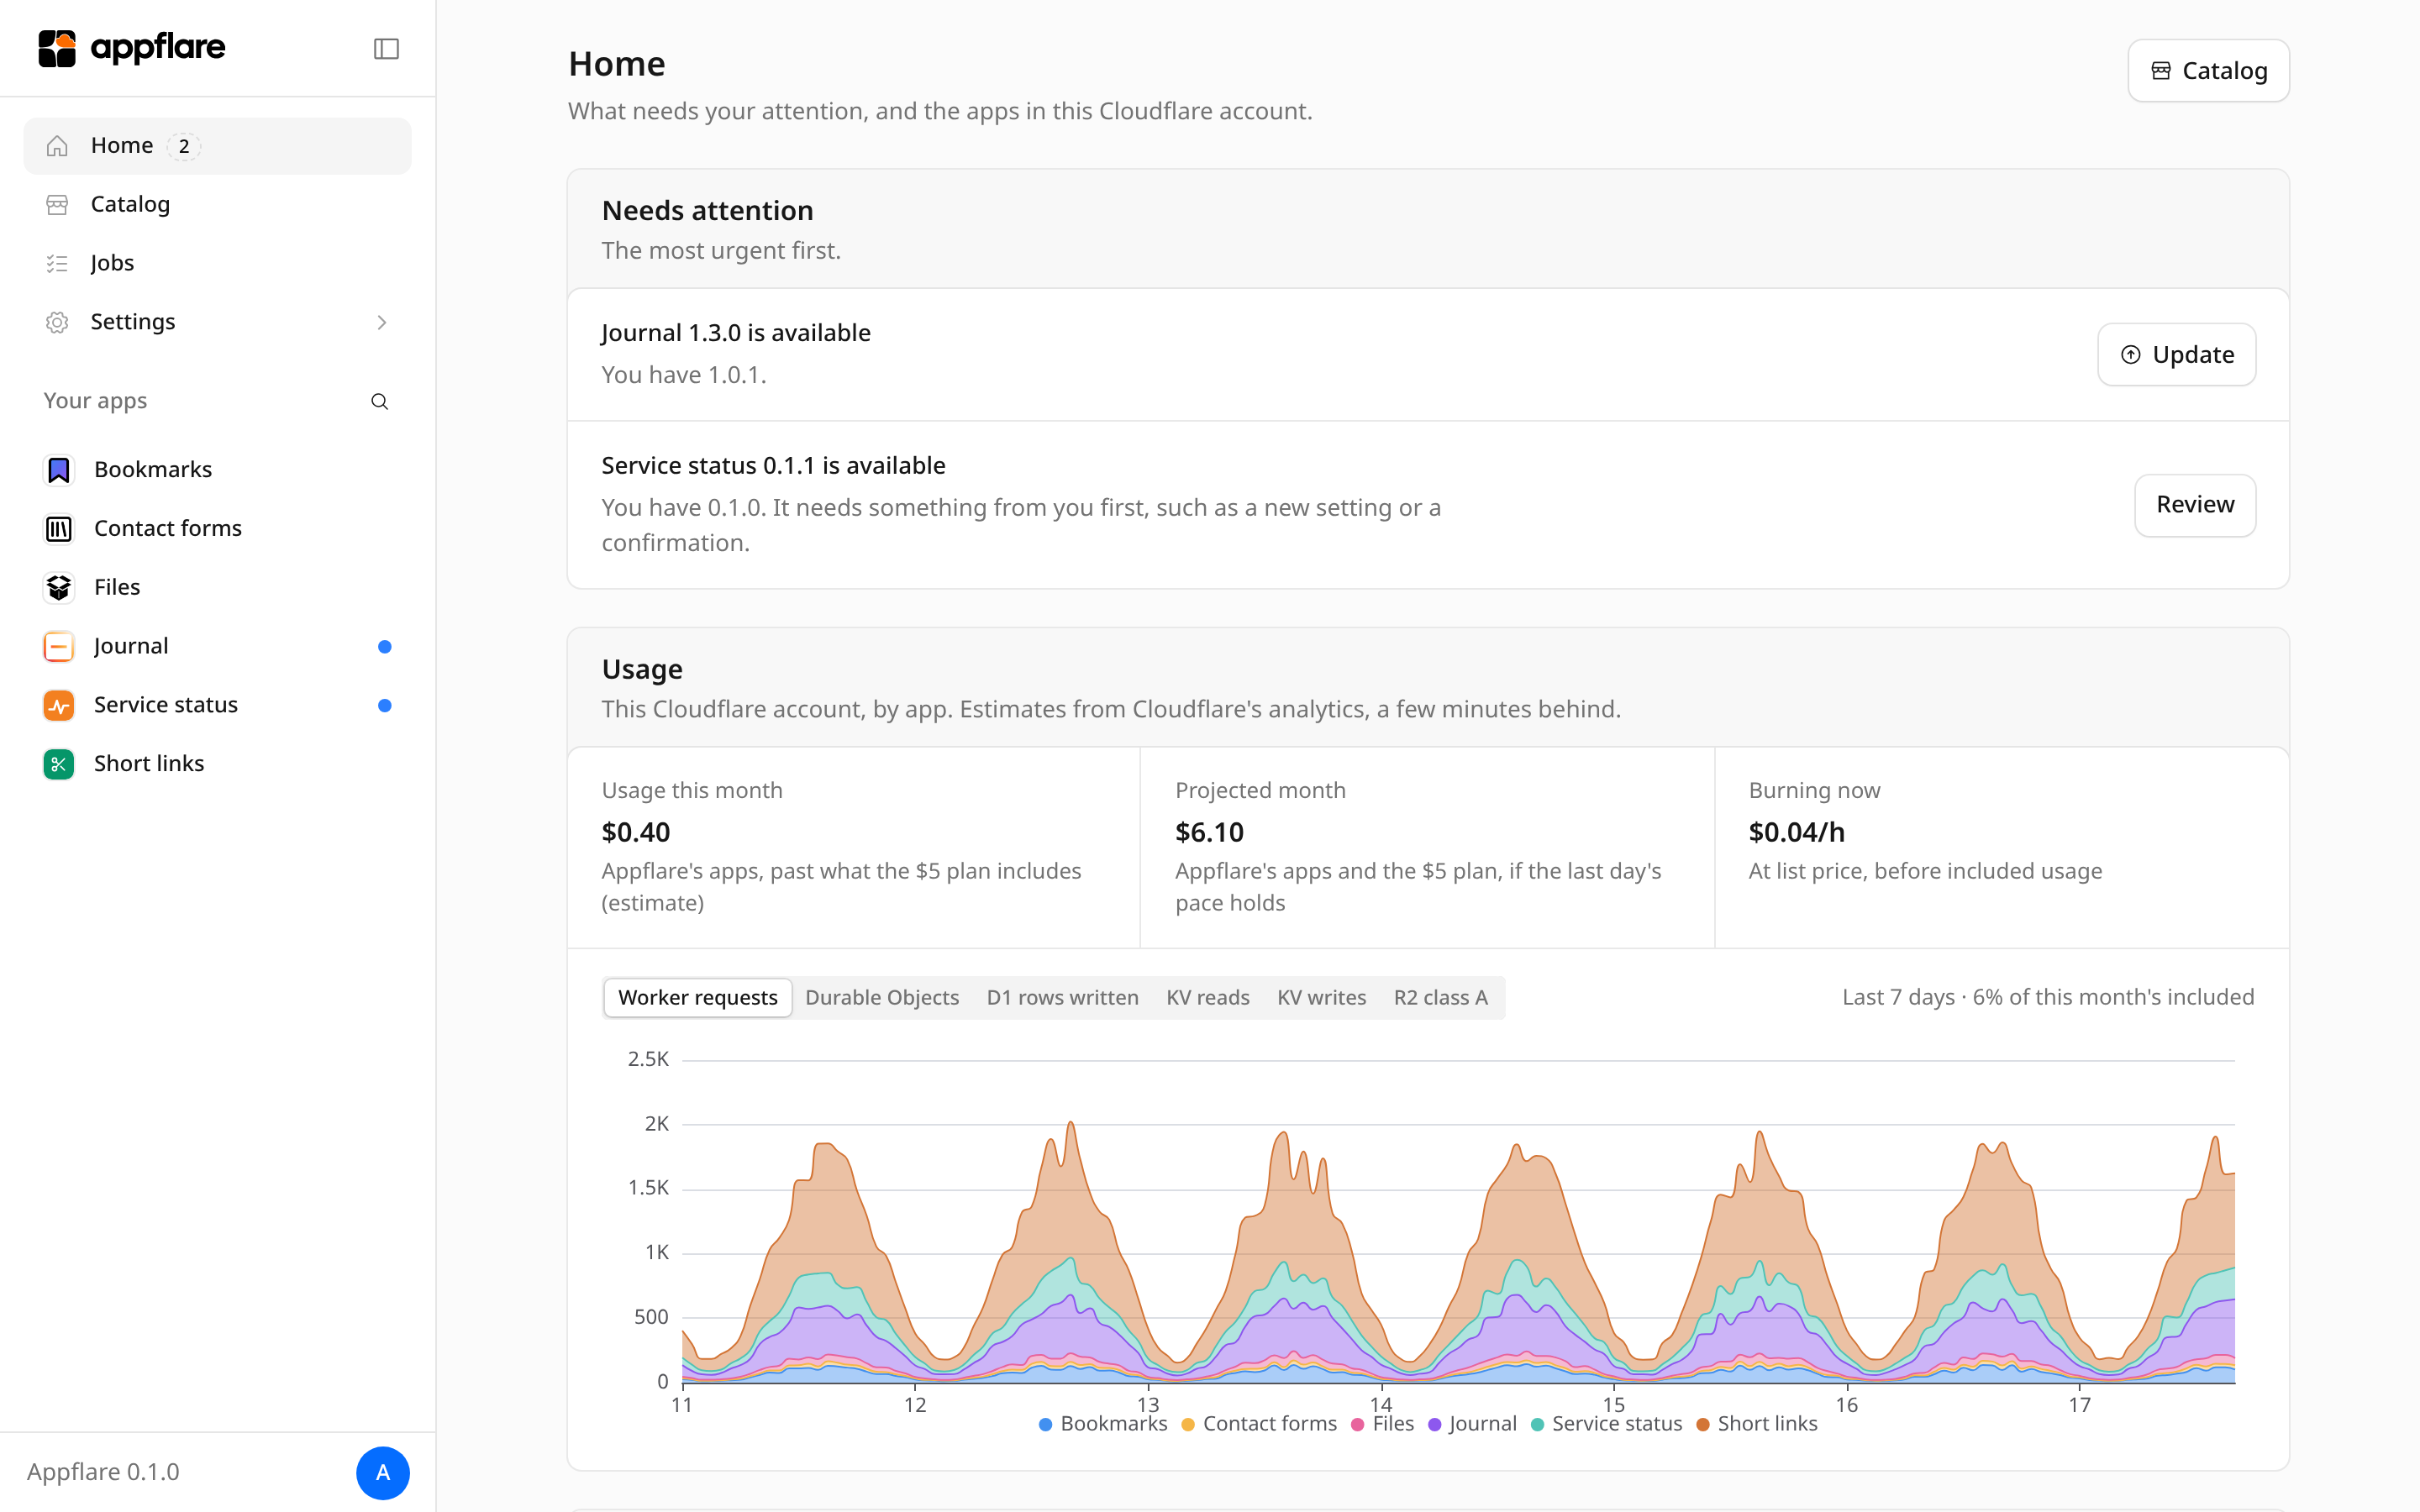
Task: Open the Journal app icon
Action: pyautogui.click(x=59, y=647)
